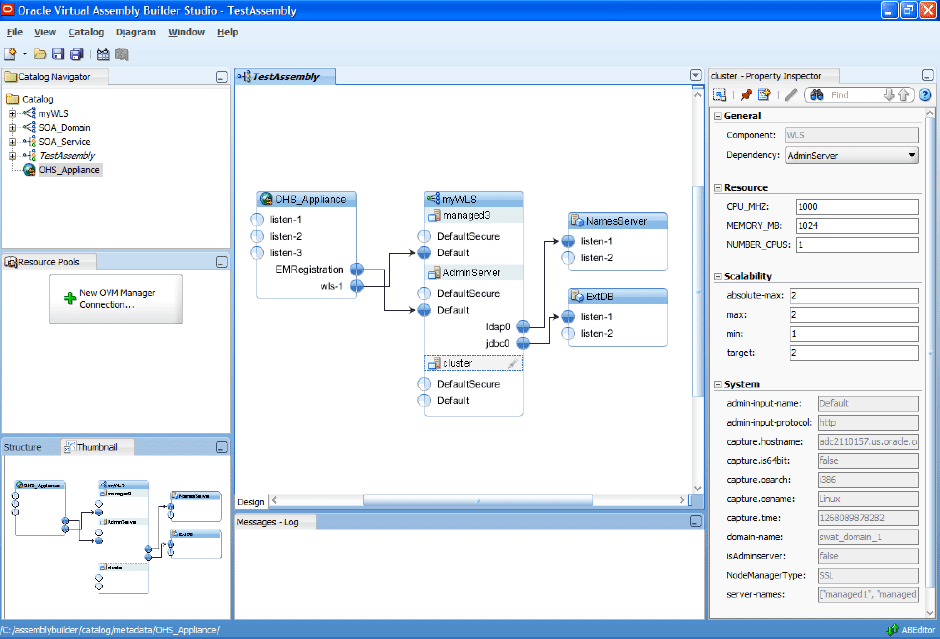Open Property Inspector help with the question mark icon
The image size is (940, 639).
(x=925, y=95)
